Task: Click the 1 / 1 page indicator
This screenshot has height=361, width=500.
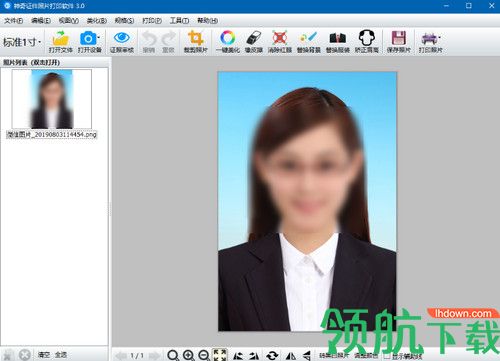Action: pos(137,356)
